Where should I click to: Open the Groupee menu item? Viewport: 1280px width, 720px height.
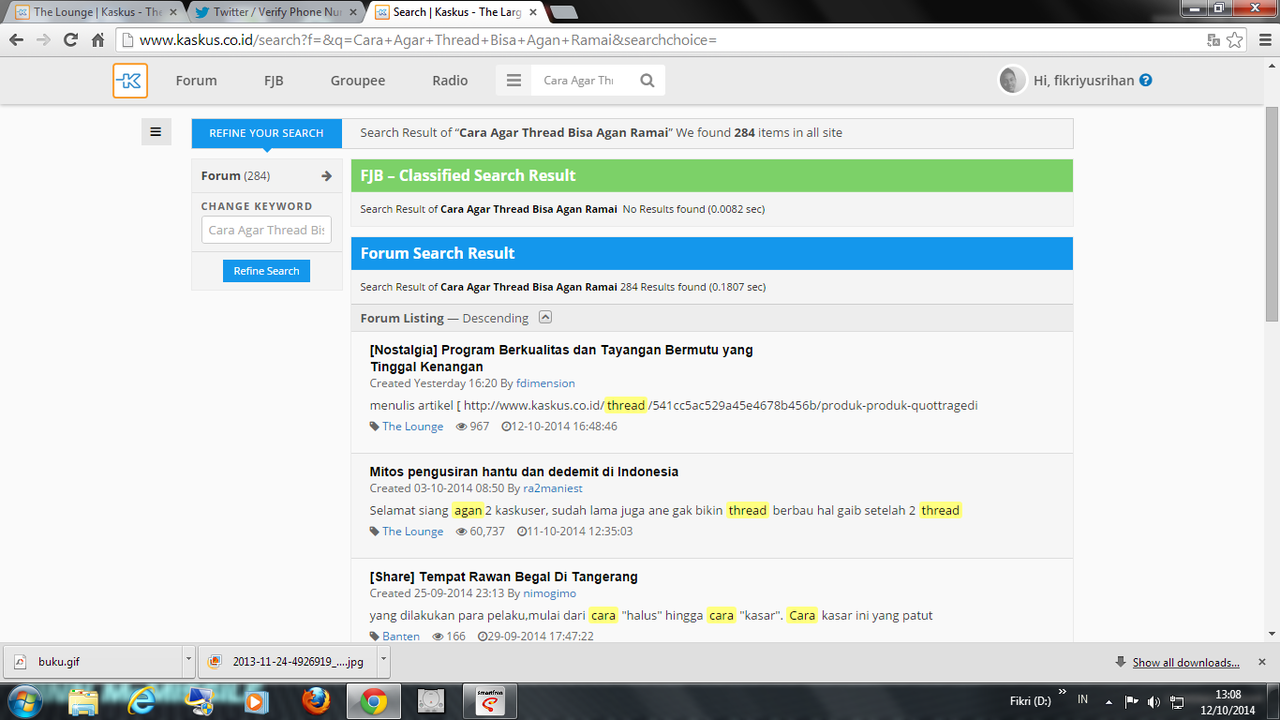point(357,81)
